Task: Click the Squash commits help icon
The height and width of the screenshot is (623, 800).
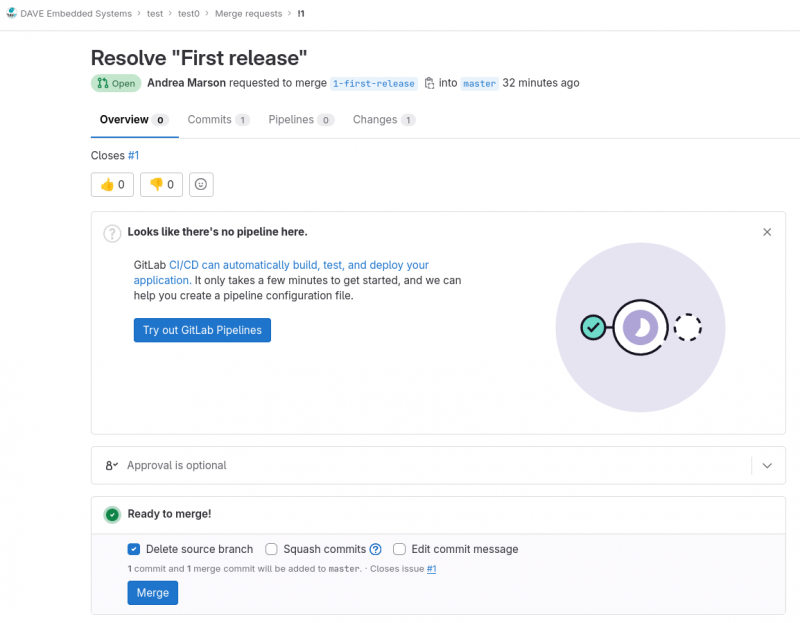Action: point(376,549)
